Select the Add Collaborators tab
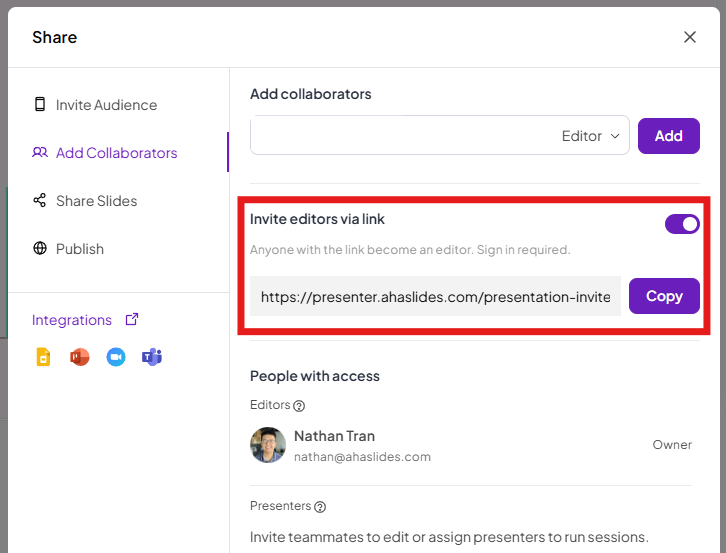726x553 pixels. coord(116,153)
